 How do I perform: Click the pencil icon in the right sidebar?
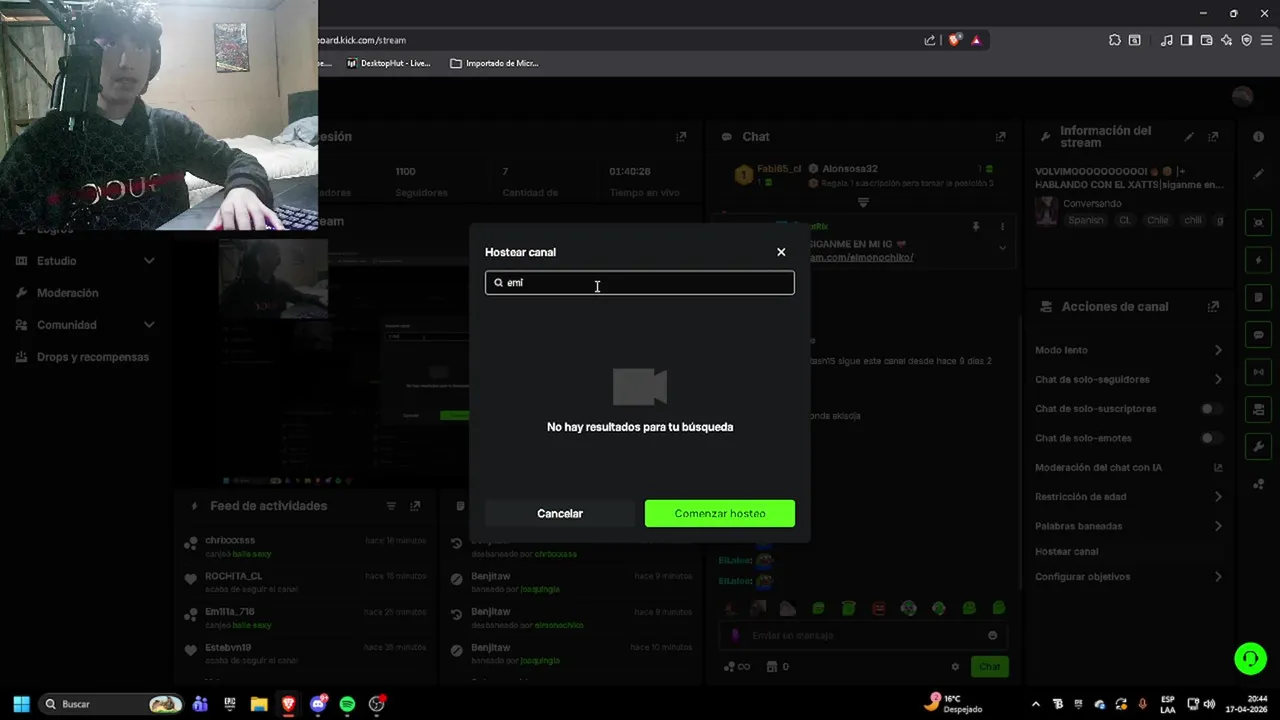coord(1258,174)
